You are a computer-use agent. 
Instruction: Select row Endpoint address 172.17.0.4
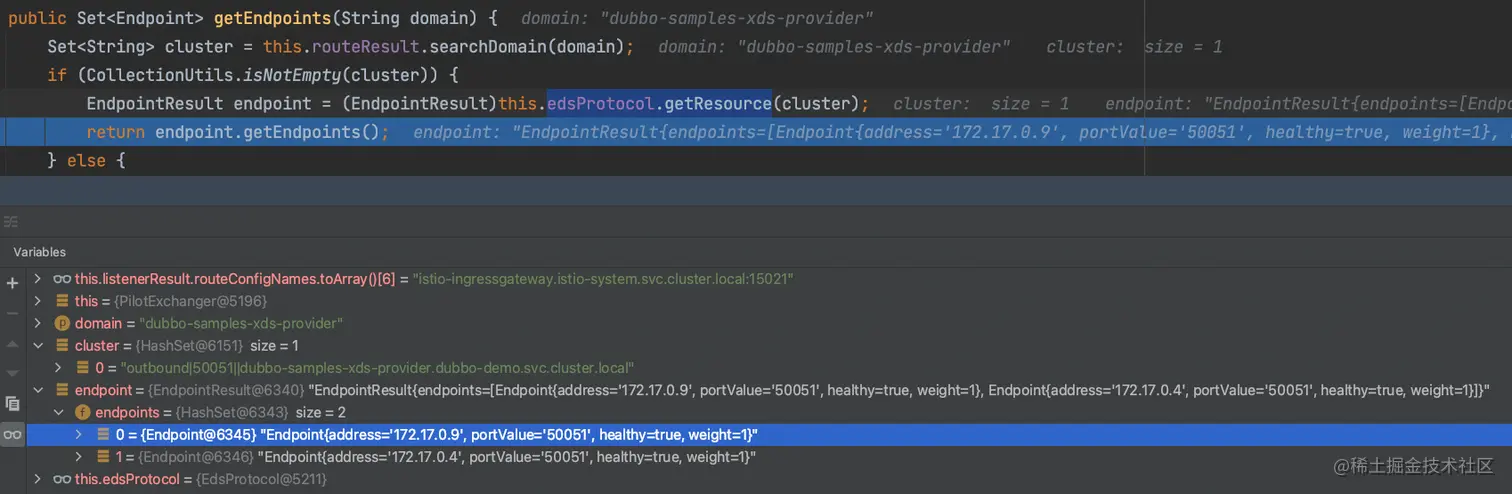coord(768,457)
